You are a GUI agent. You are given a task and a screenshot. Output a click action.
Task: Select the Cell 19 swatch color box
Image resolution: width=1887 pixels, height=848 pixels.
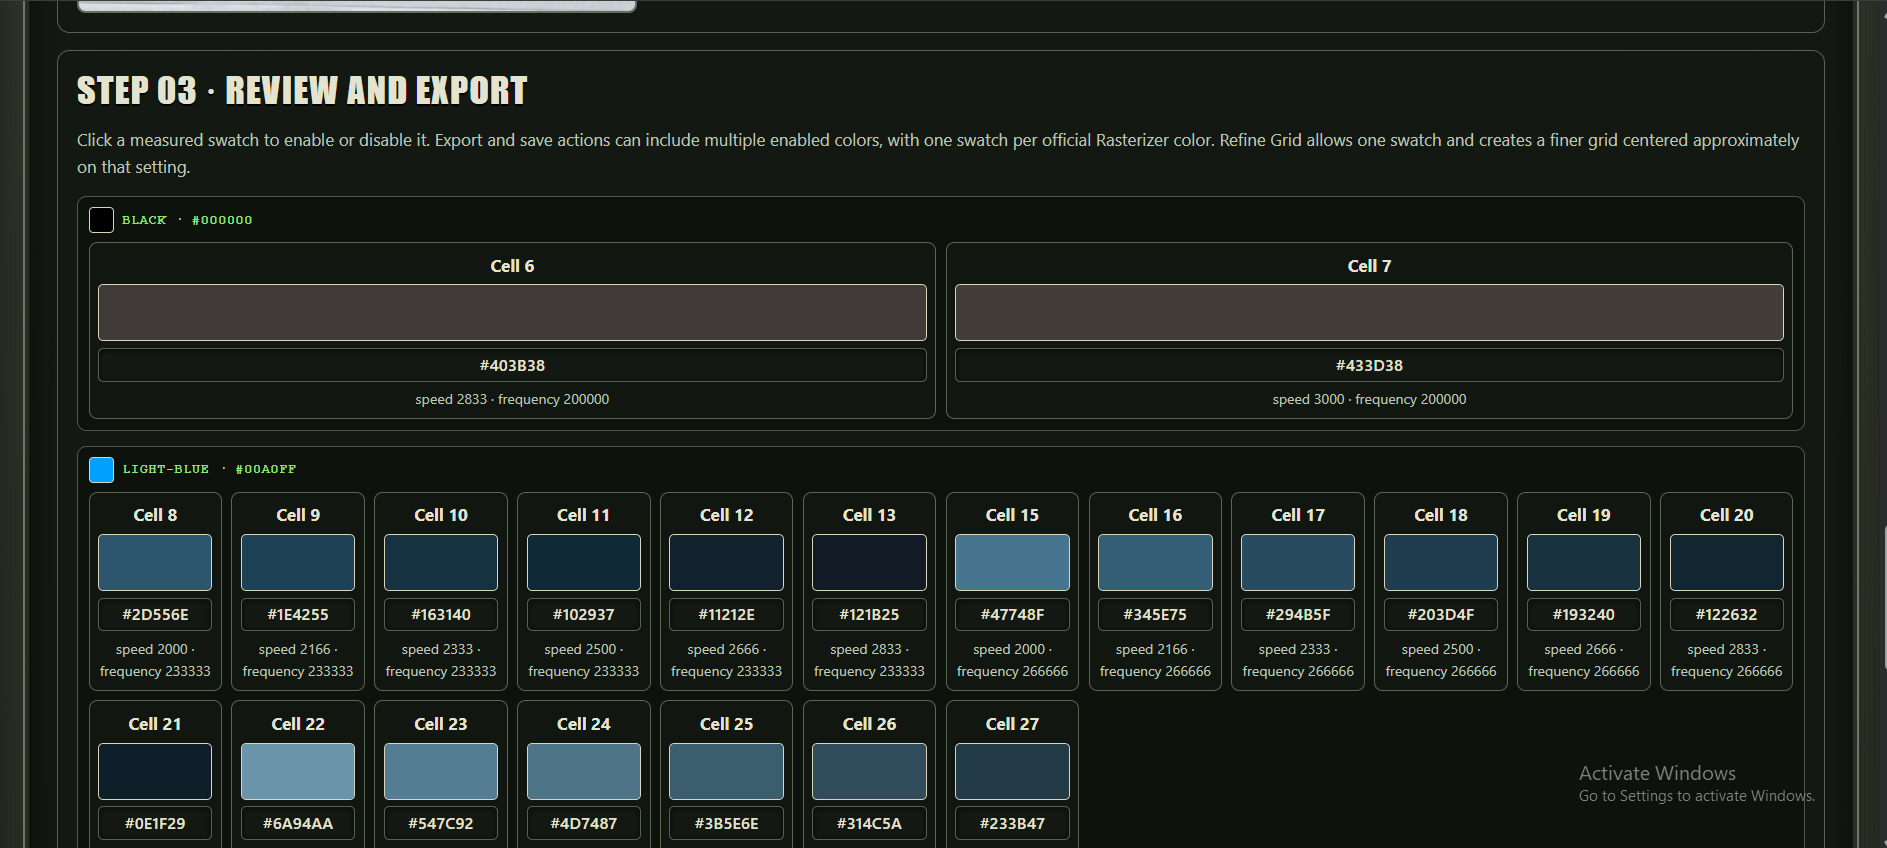point(1584,562)
